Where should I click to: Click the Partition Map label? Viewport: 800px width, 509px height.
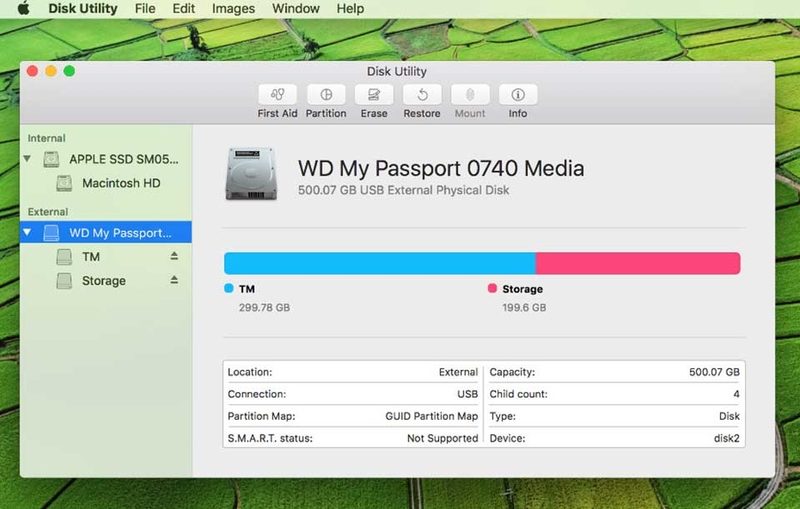(x=261, y=416)
